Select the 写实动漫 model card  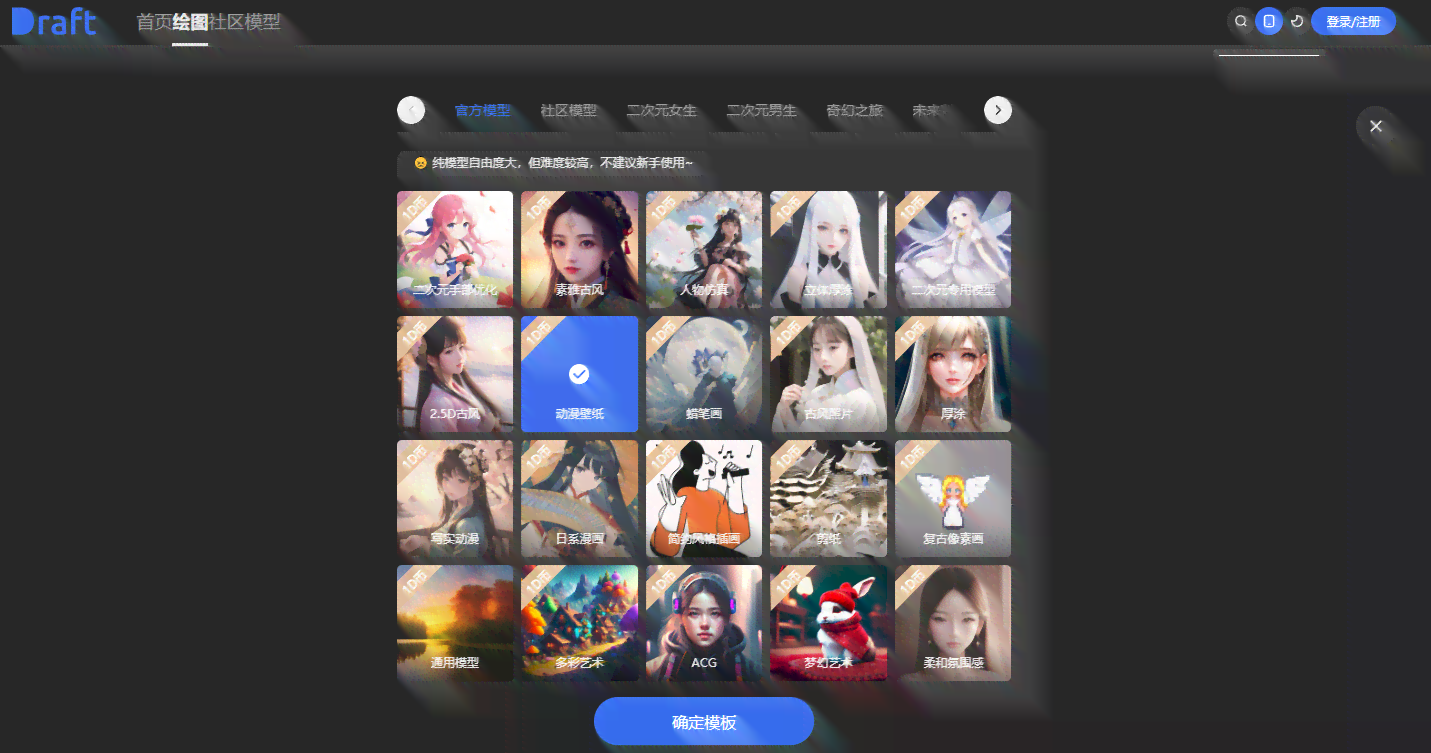click(x=455, y=498)
